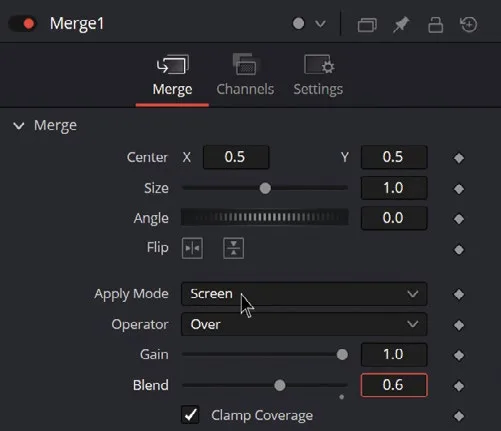Pin the Merge1 inspector panel

[400, 25]
